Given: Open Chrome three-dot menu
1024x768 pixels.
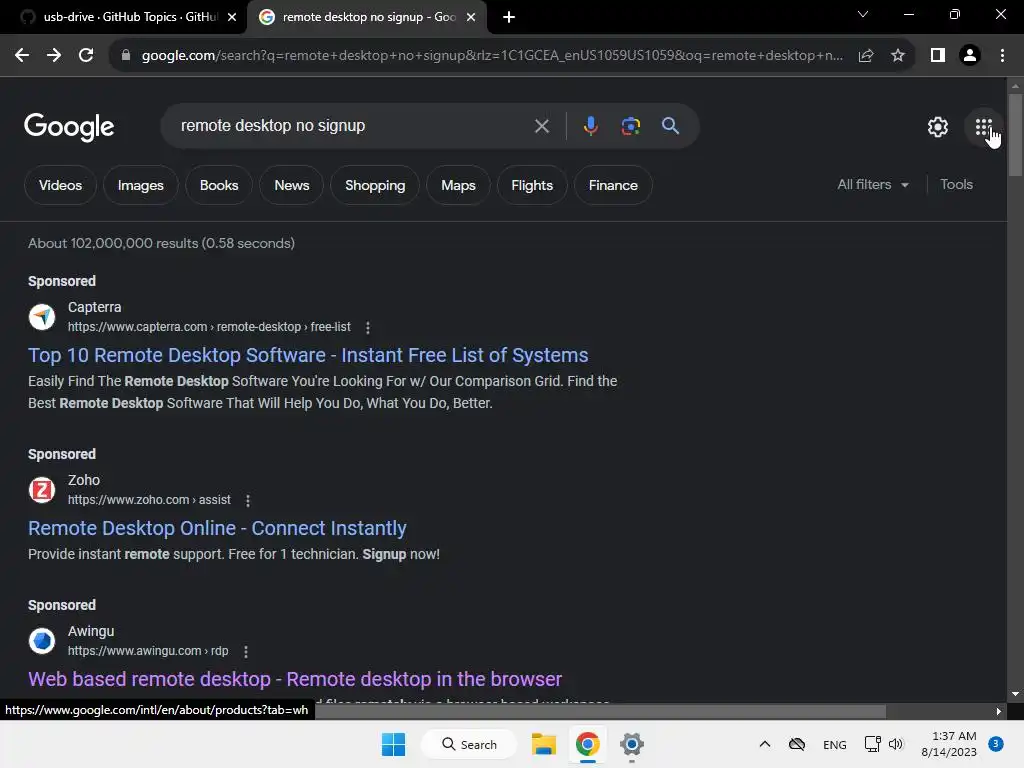Looking at the screenshot, I should point(1002,55).
